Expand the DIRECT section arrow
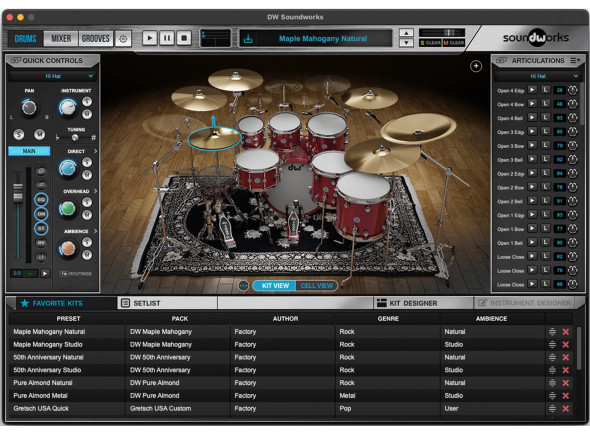This screenshot has height=434, width=590. 95,151
